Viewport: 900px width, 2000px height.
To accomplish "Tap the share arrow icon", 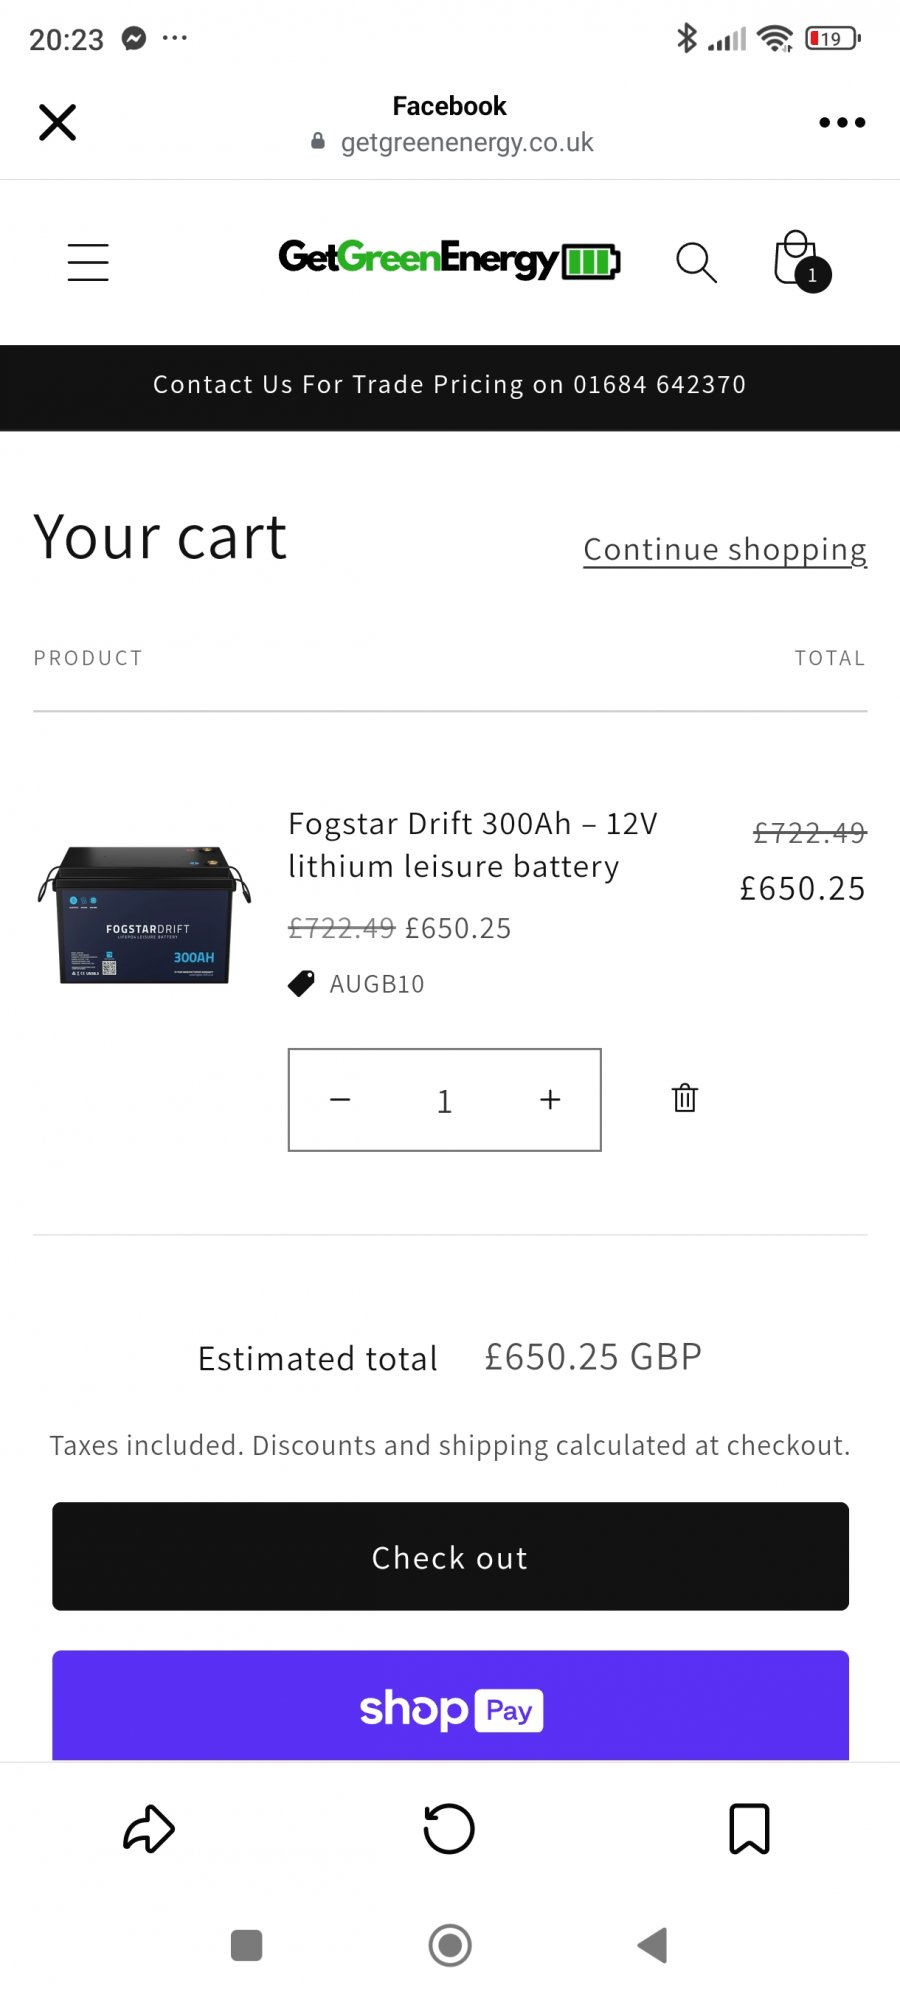I will 149,1829.
